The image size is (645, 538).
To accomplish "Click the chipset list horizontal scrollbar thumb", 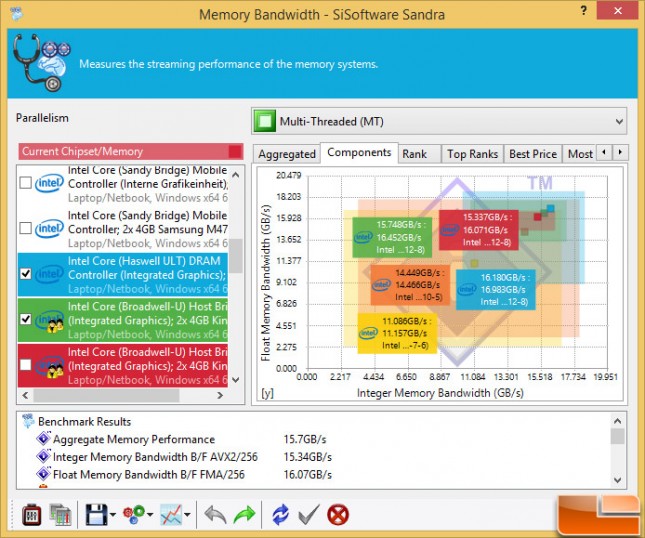I will (x=107, y=395).
